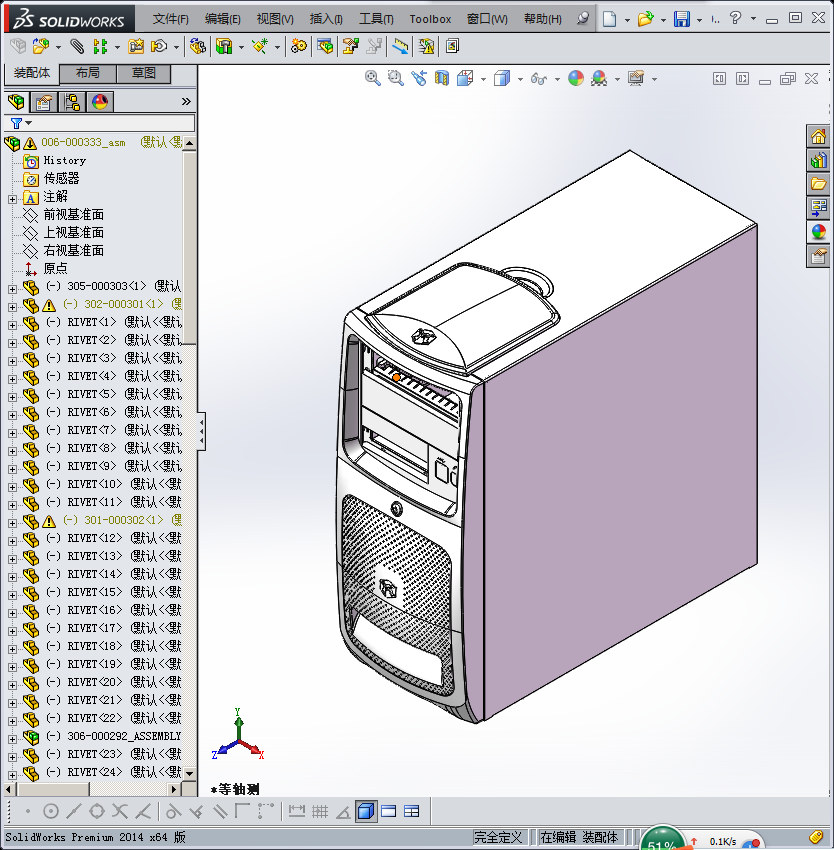Open Hide/Show Items dropdown arrow
834x850 pixels.
[557, 80]
